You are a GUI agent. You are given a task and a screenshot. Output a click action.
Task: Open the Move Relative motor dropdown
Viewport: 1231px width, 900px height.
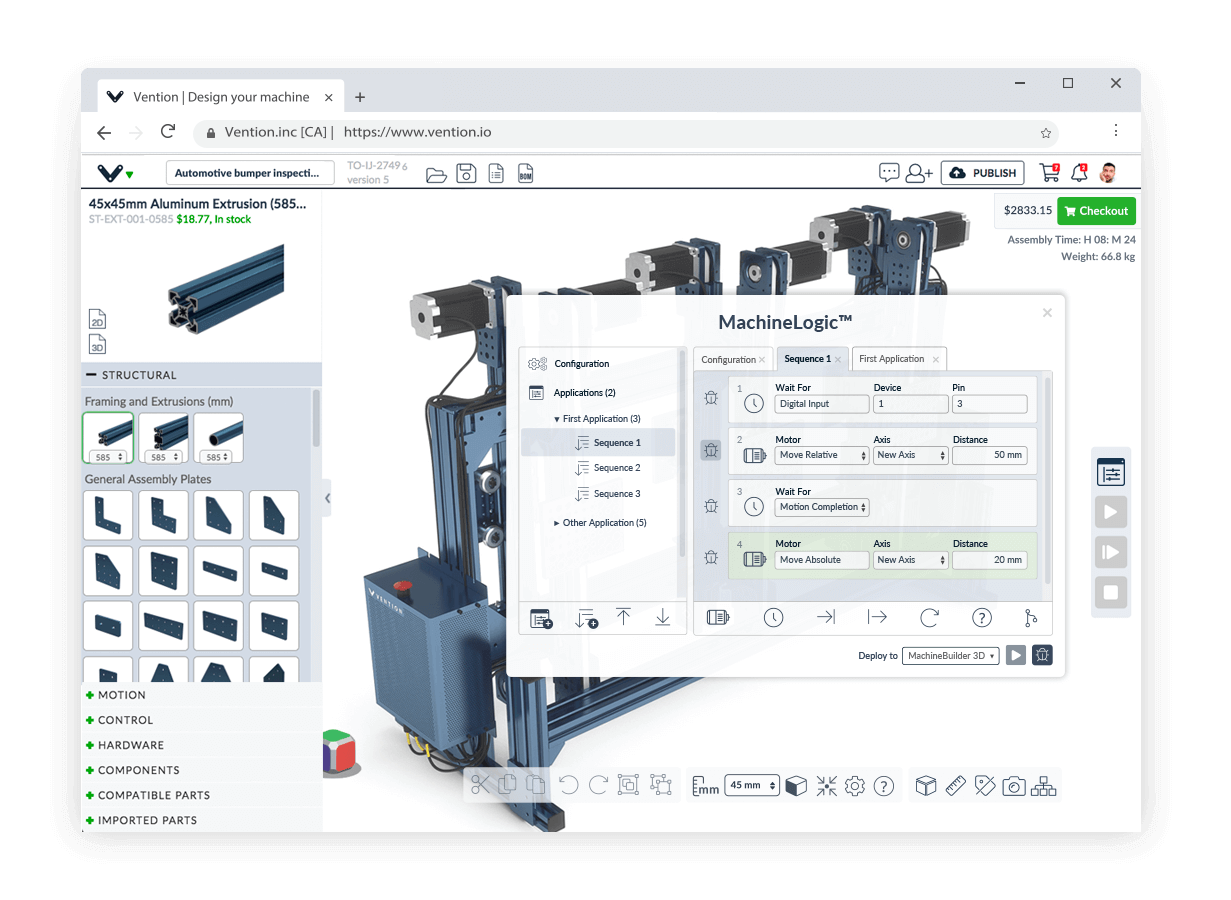coord(822,455)
